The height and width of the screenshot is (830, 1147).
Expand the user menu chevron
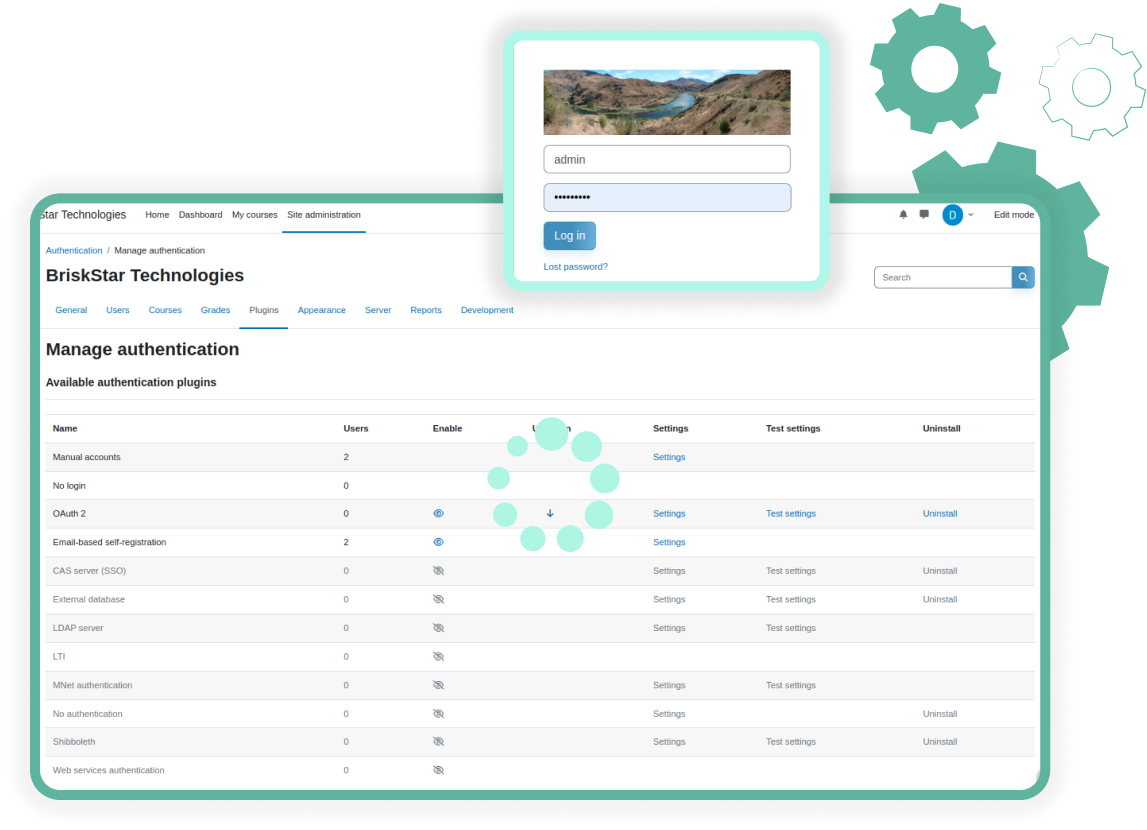point(971,215)
